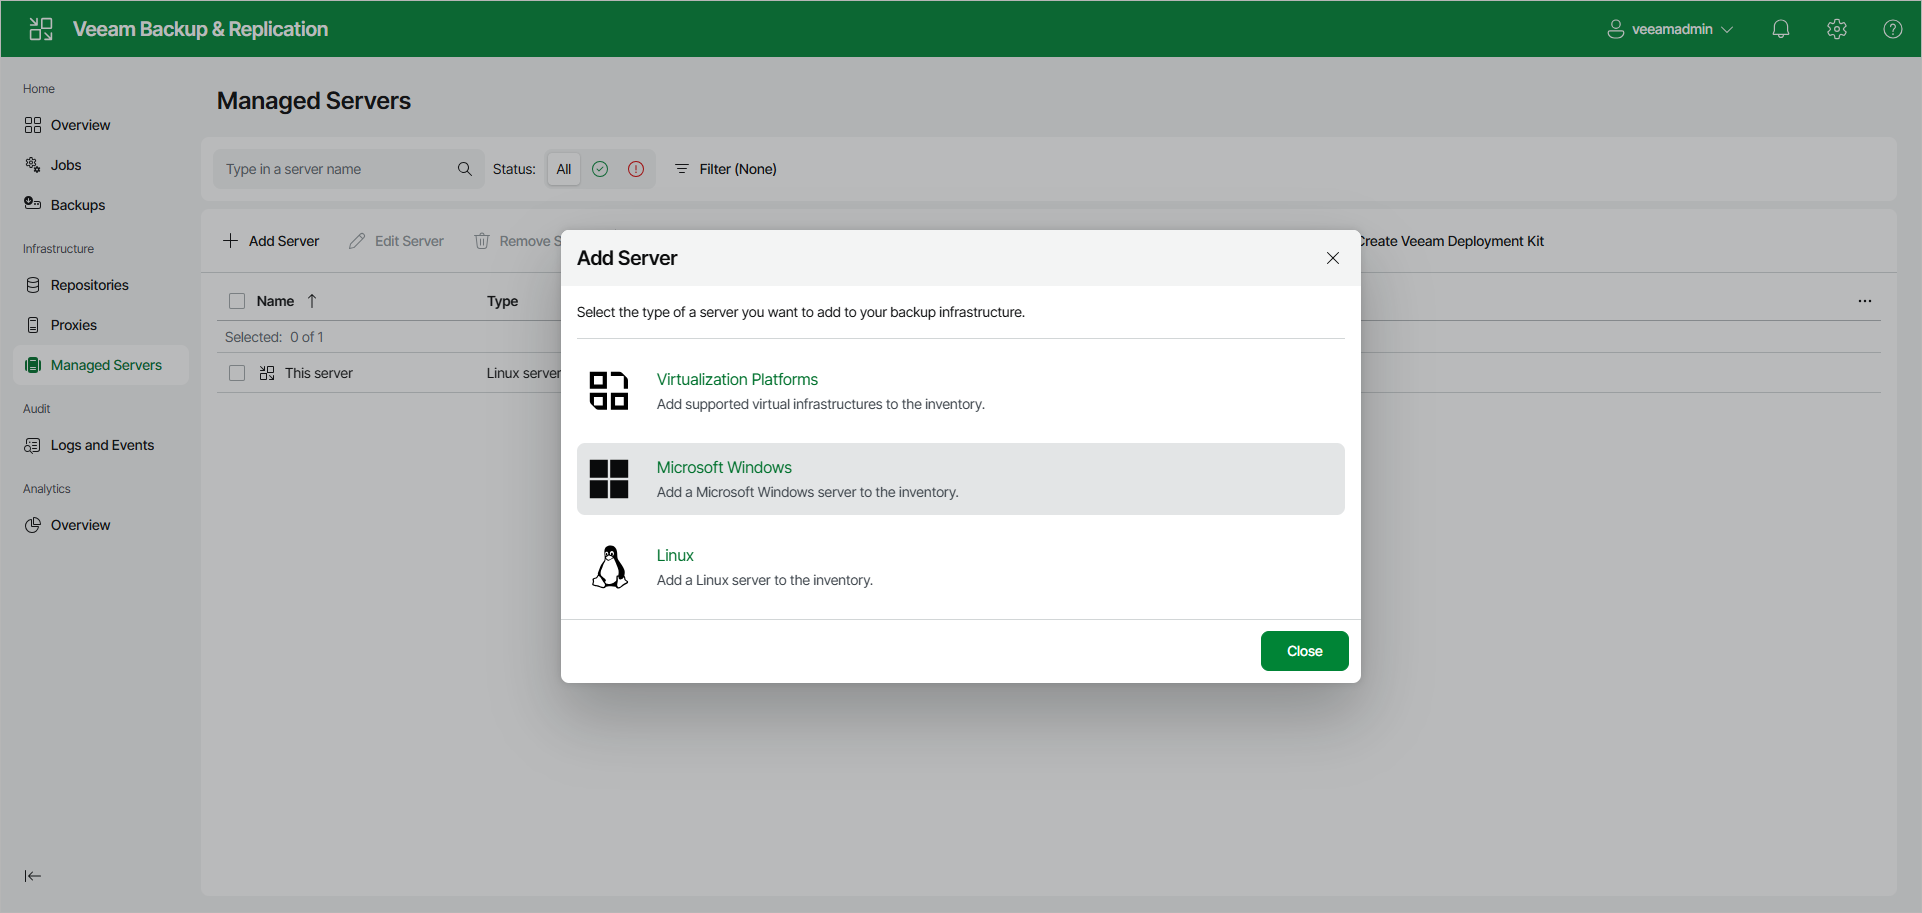Check the This server row checkbox
The image size is (1922, 913).
tap(237, 373)
